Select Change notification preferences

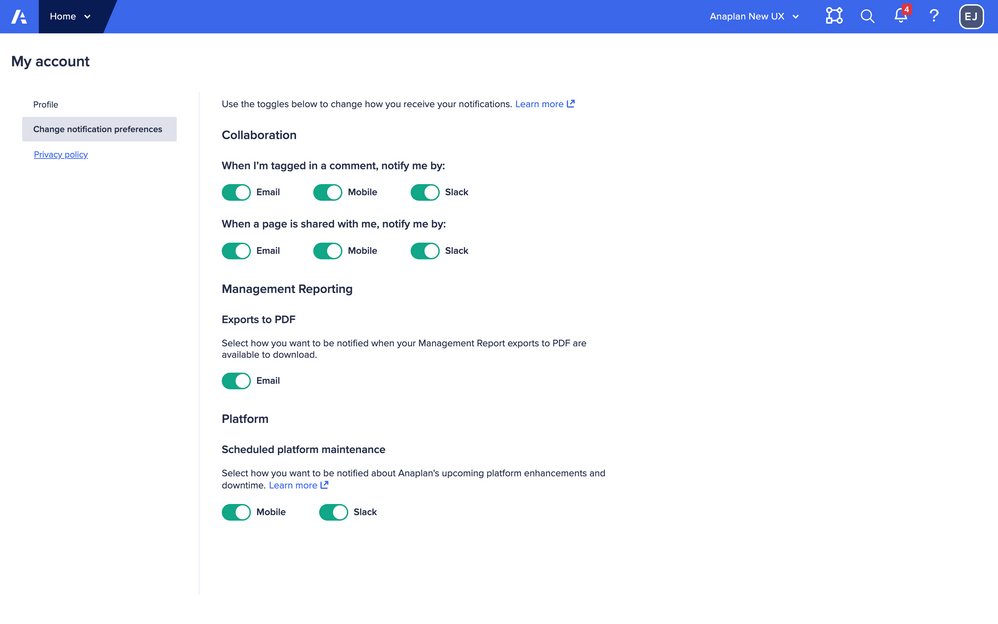point(98,129)
